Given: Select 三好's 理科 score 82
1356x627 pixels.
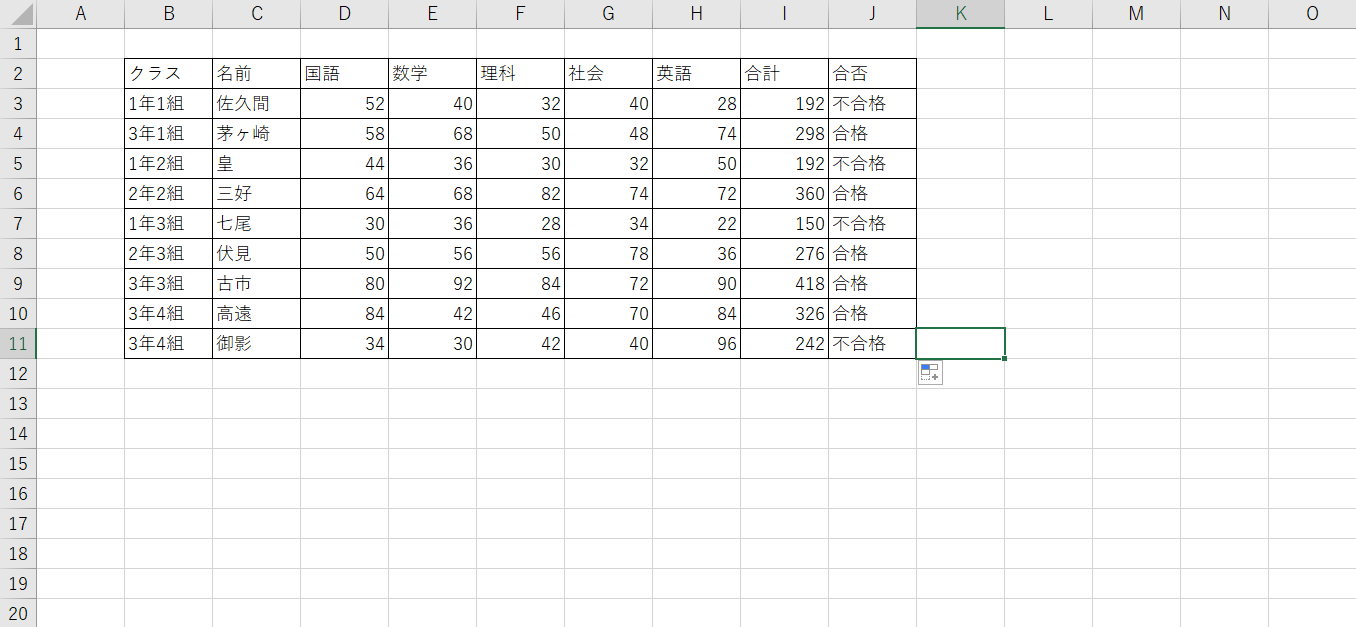Looking at the screenshot, I should click(x=521, y=194).
